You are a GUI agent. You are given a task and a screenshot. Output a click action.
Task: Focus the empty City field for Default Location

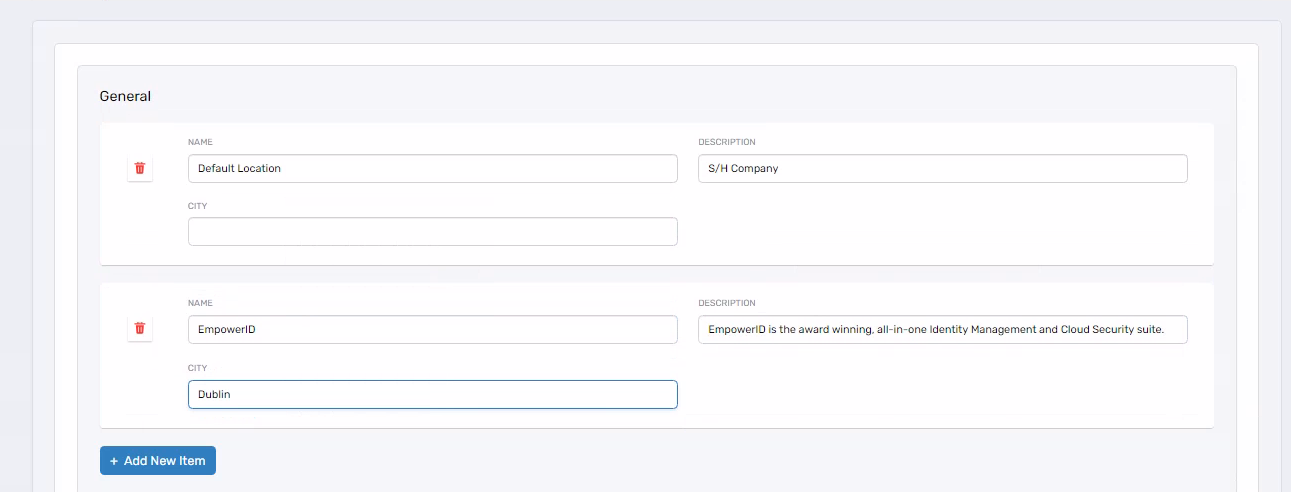[x=433, y=231]
